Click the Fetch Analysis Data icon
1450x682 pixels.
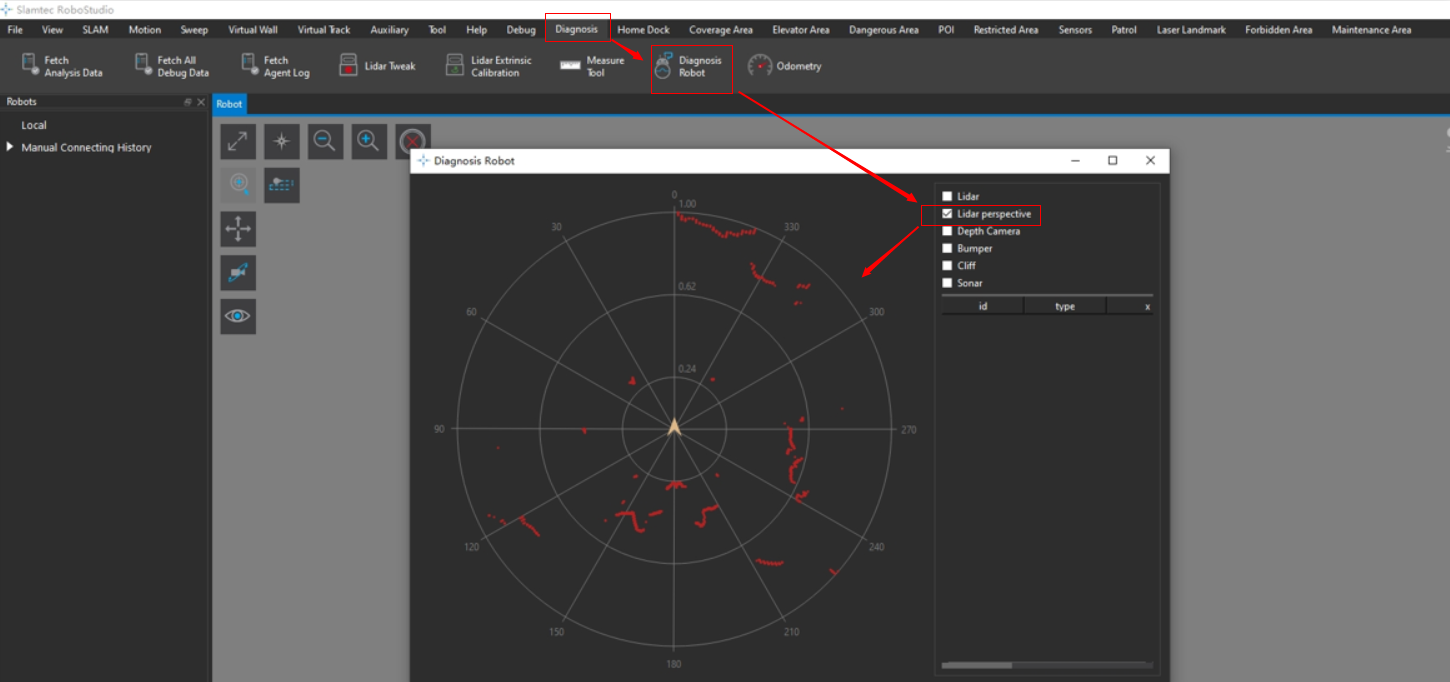tap(30, 66)
